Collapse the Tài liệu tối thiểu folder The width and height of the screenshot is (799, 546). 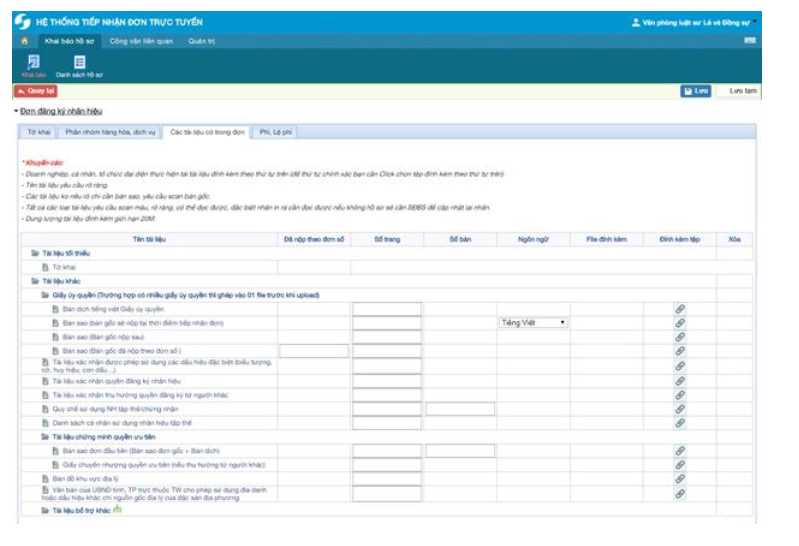coord(35,253)
